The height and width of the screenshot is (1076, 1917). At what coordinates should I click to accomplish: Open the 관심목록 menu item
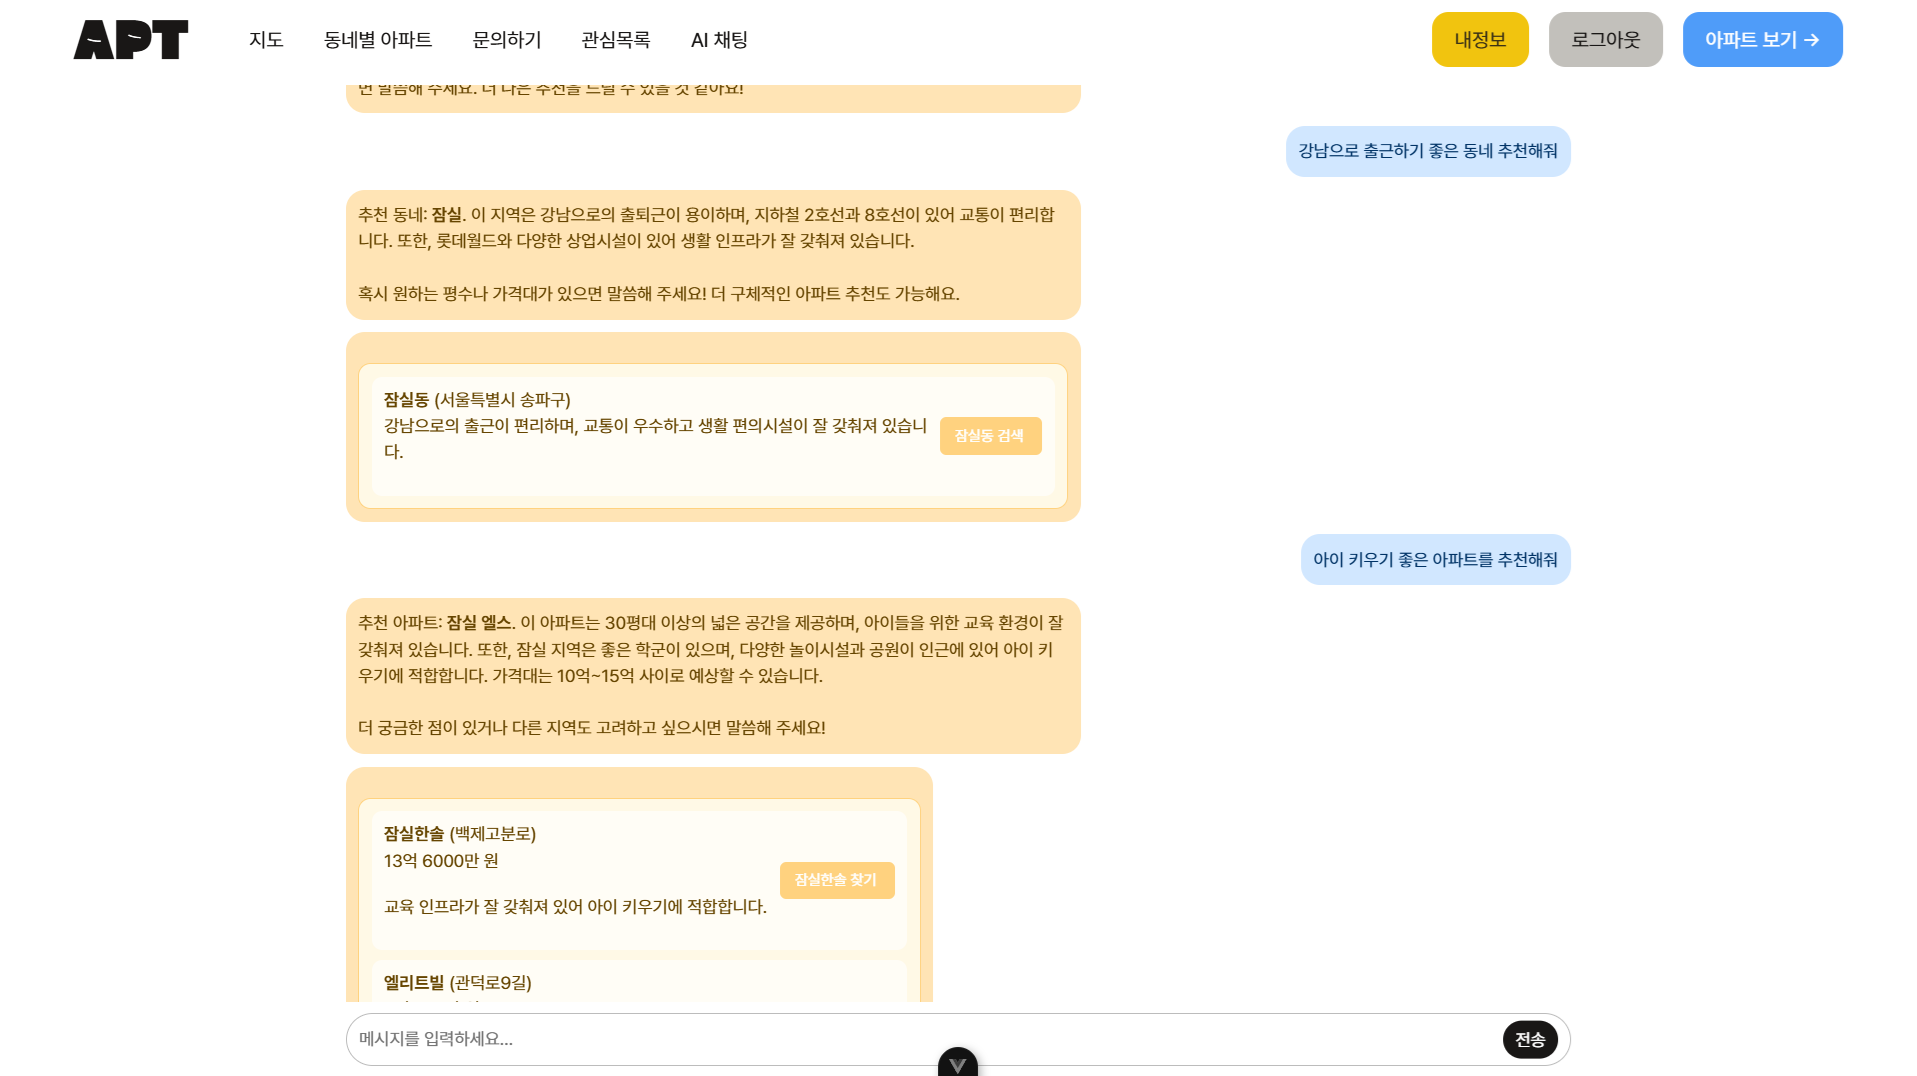pyautogui.click(x=616, y=40)
